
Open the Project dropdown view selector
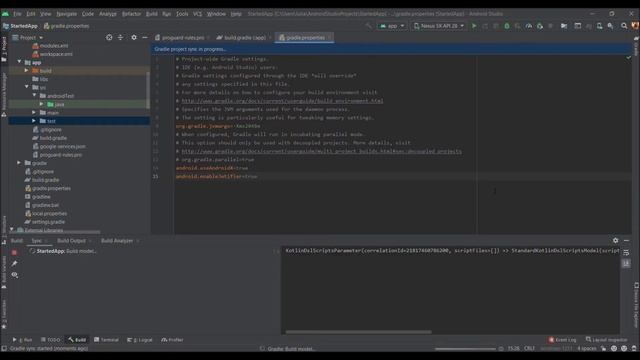point(28,38)
